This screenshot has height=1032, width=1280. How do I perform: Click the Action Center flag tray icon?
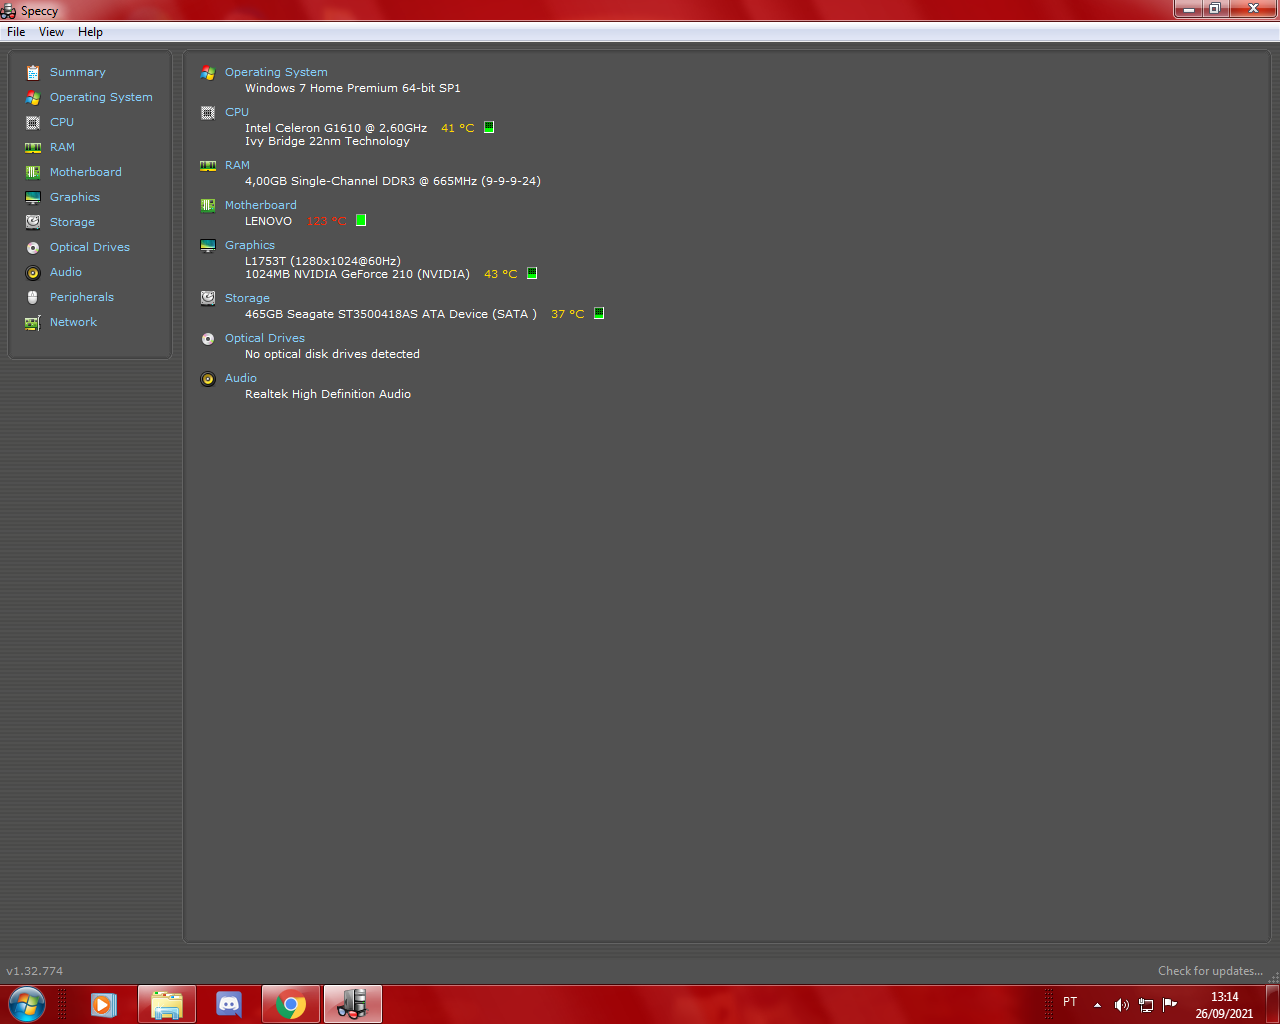pos(1169,1005)
